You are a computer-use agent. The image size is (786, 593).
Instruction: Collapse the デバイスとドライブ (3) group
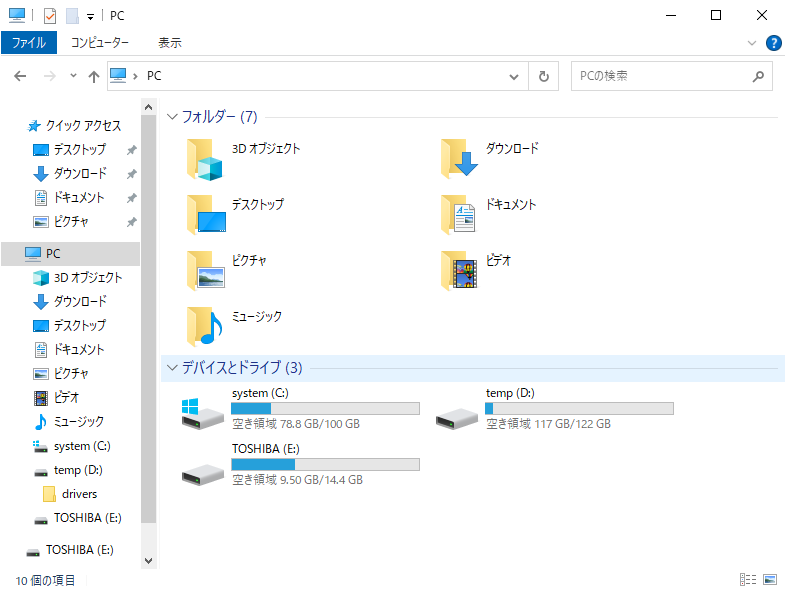[x=172, y=368]
